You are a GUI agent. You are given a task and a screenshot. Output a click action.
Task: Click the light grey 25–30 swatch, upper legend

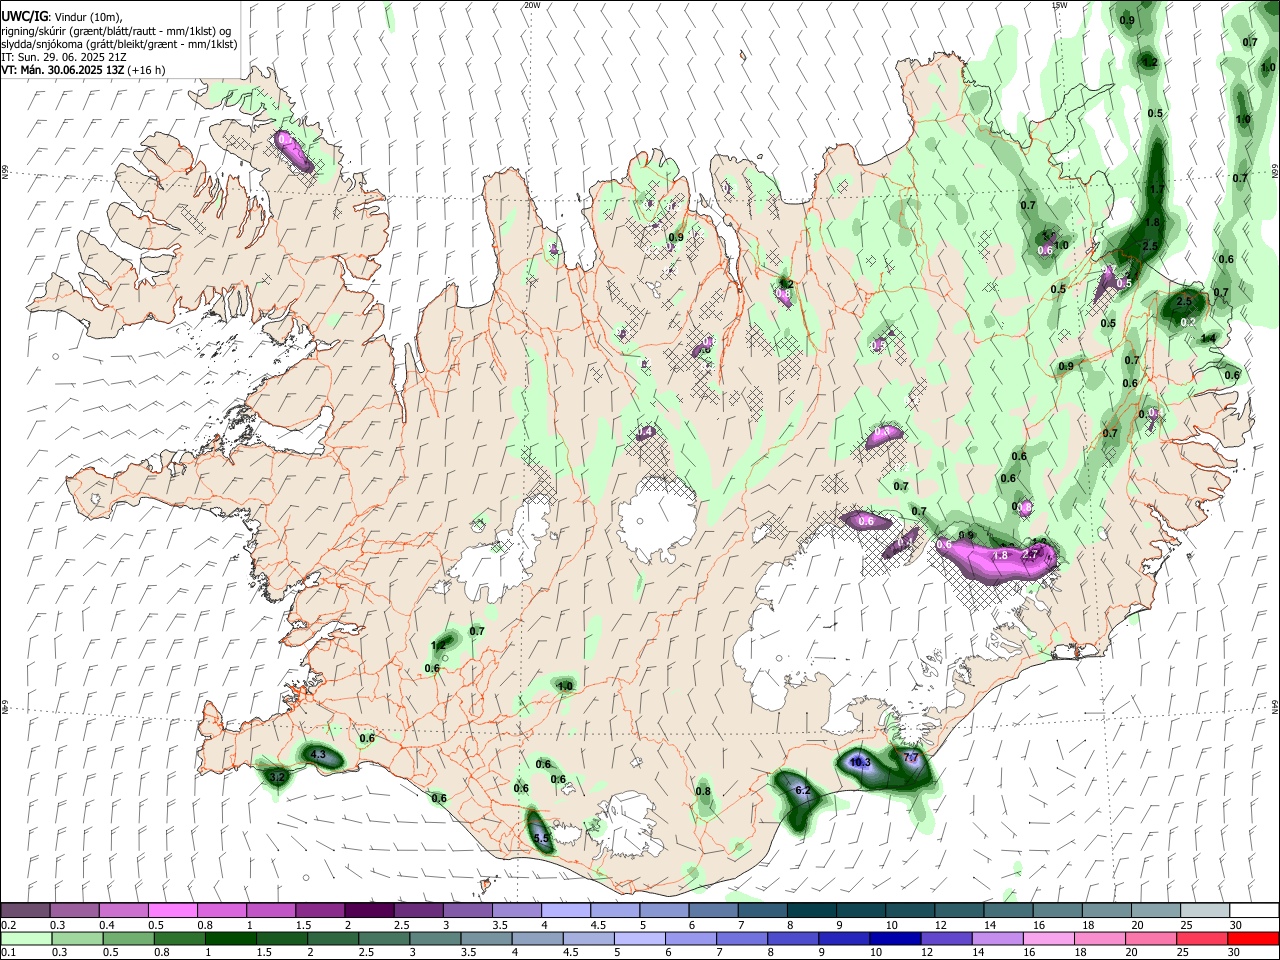[x=1204, y=910]
